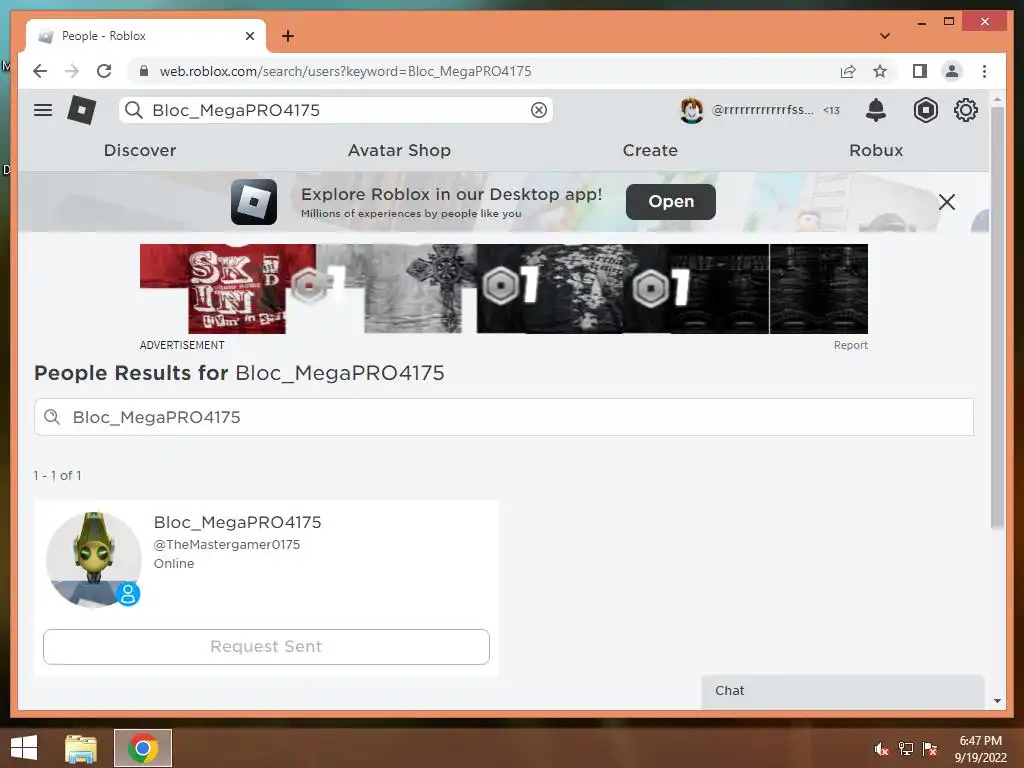Focus the top Roblox search field
The width and height of the screenshot is (1024, 768).
pos(336,110)
